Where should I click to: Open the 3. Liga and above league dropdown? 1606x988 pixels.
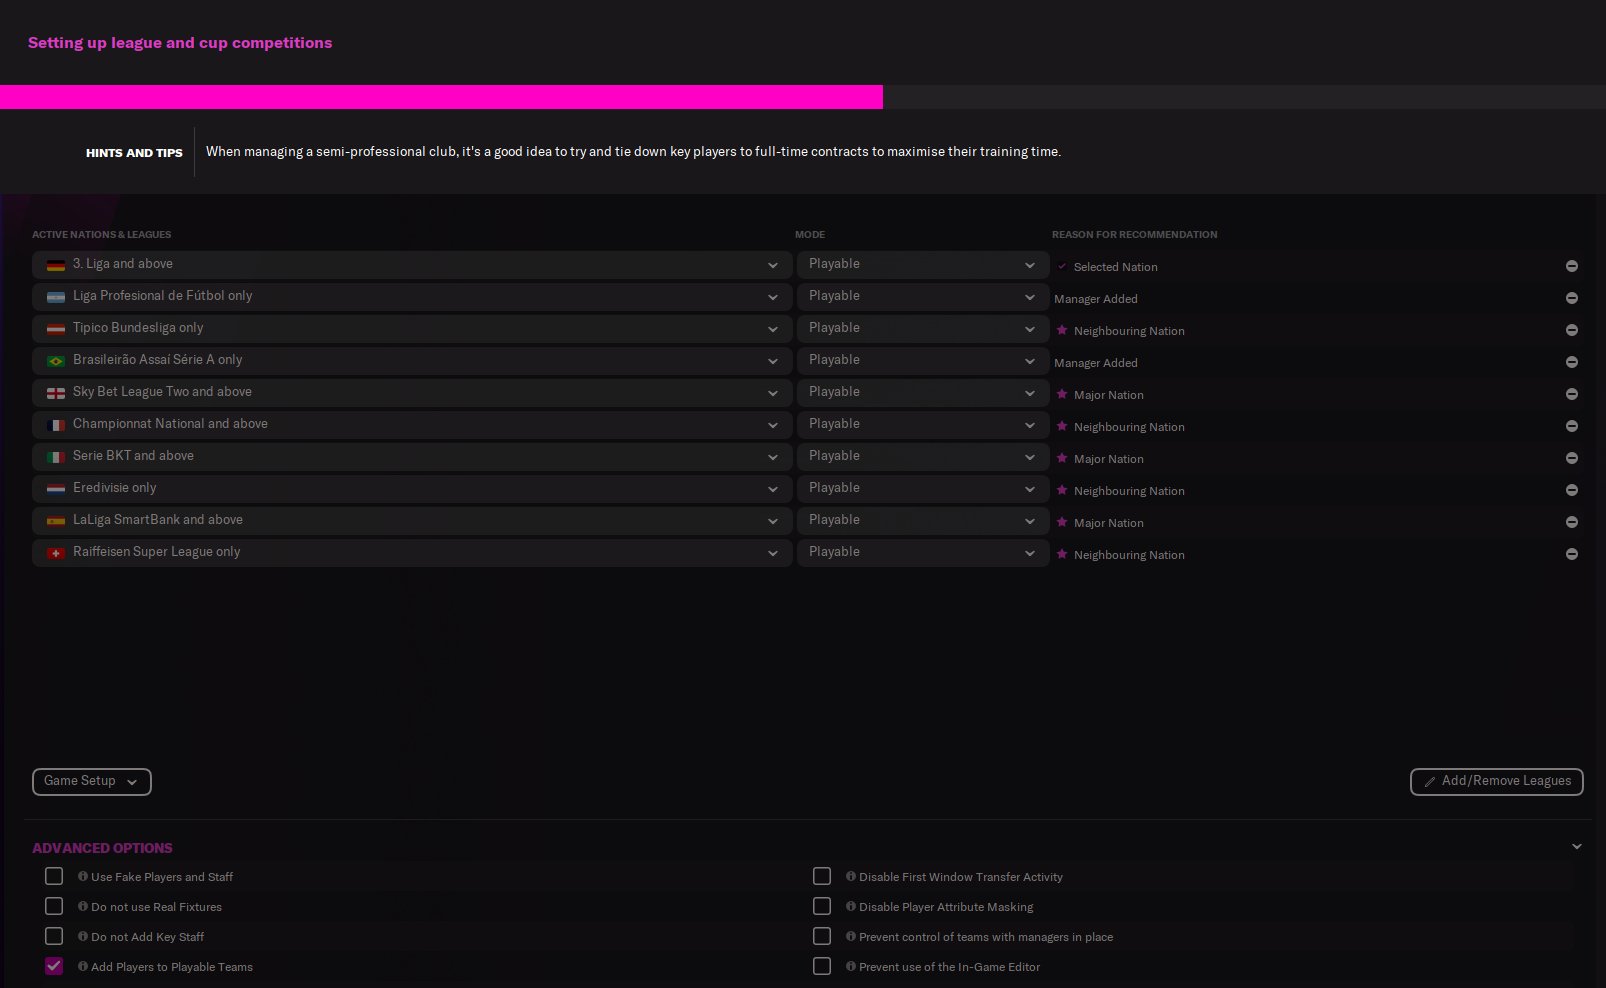(412, 265)
